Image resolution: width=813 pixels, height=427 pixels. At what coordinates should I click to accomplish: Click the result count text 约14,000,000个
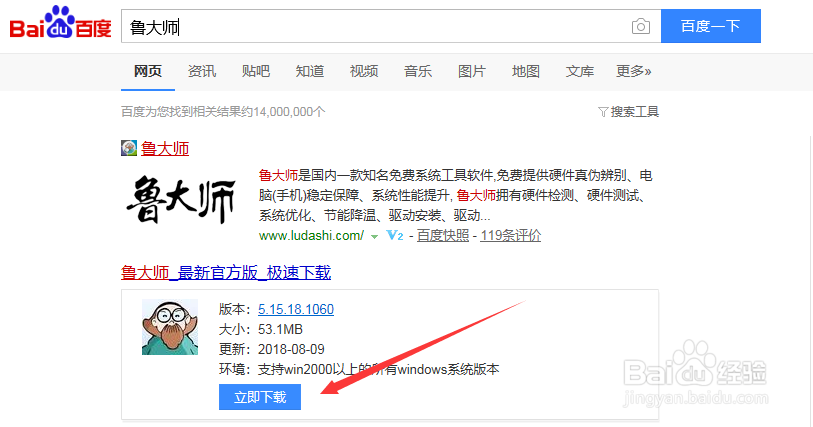click(x=283, y=111)
